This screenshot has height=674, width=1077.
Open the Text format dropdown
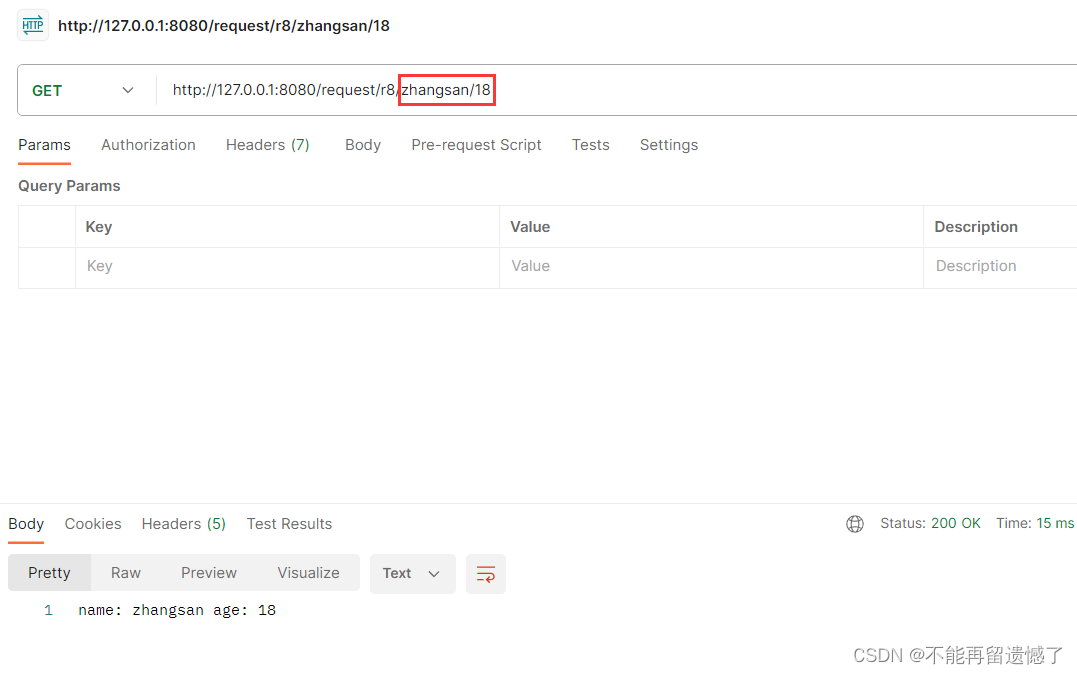coord(412,574)
